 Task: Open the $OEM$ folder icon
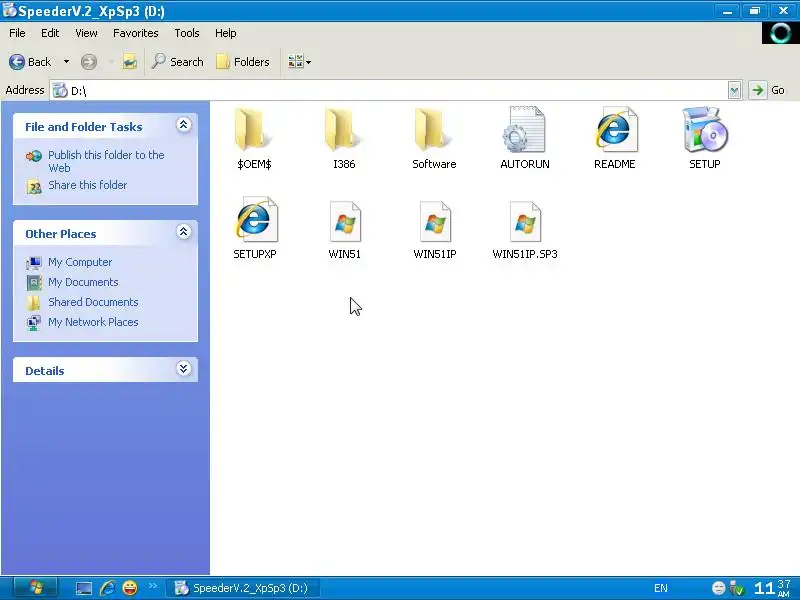(x=254, y=131)
